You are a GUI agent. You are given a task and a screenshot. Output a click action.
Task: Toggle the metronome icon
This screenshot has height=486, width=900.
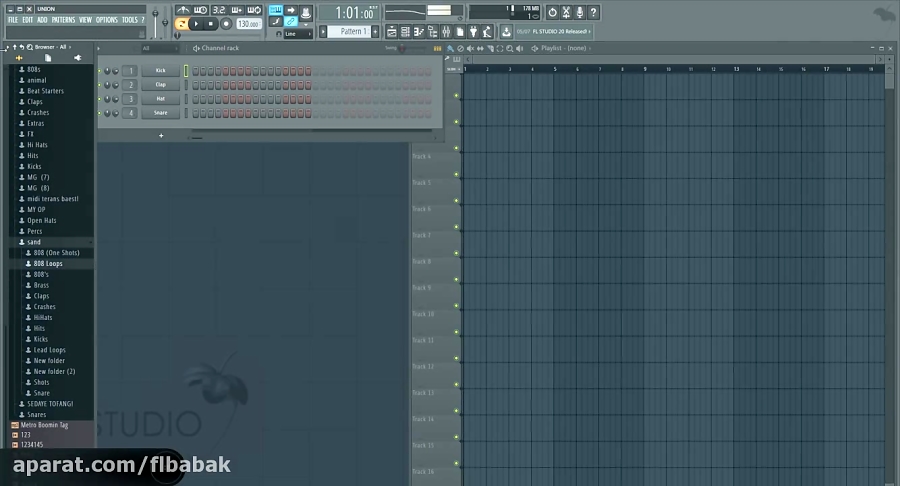[183, 10]
